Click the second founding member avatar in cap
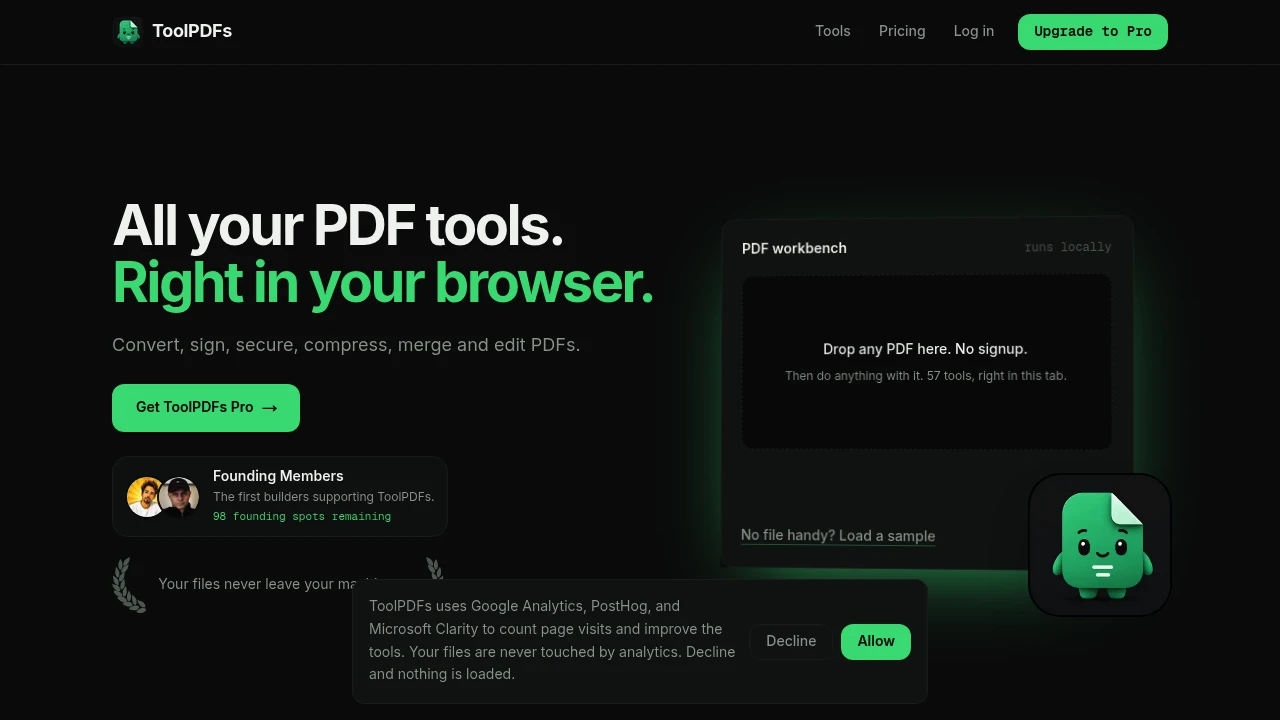The image size is (1280, 720). [x=179, y=497]
